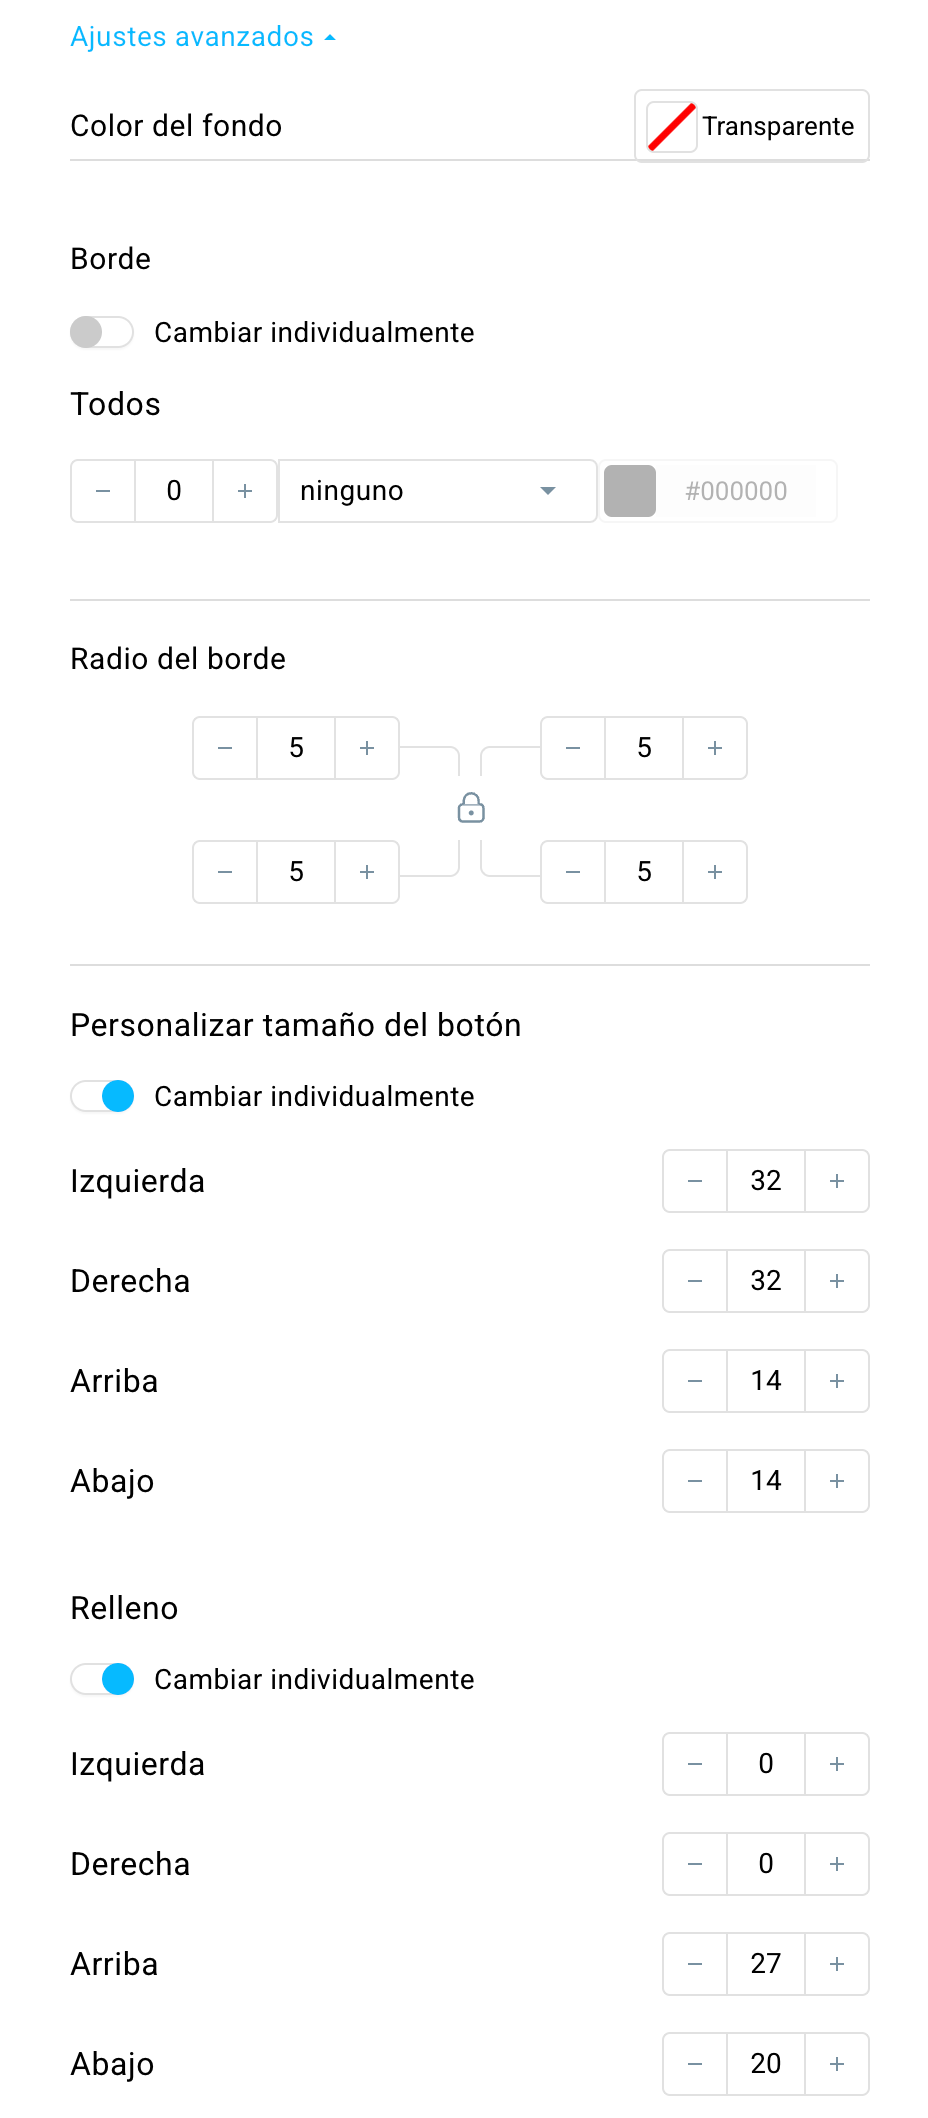Increase button size Izquierda value with plus
Image resolution: width=928 pixels, height=2118 pixels.
point(837,1181)
